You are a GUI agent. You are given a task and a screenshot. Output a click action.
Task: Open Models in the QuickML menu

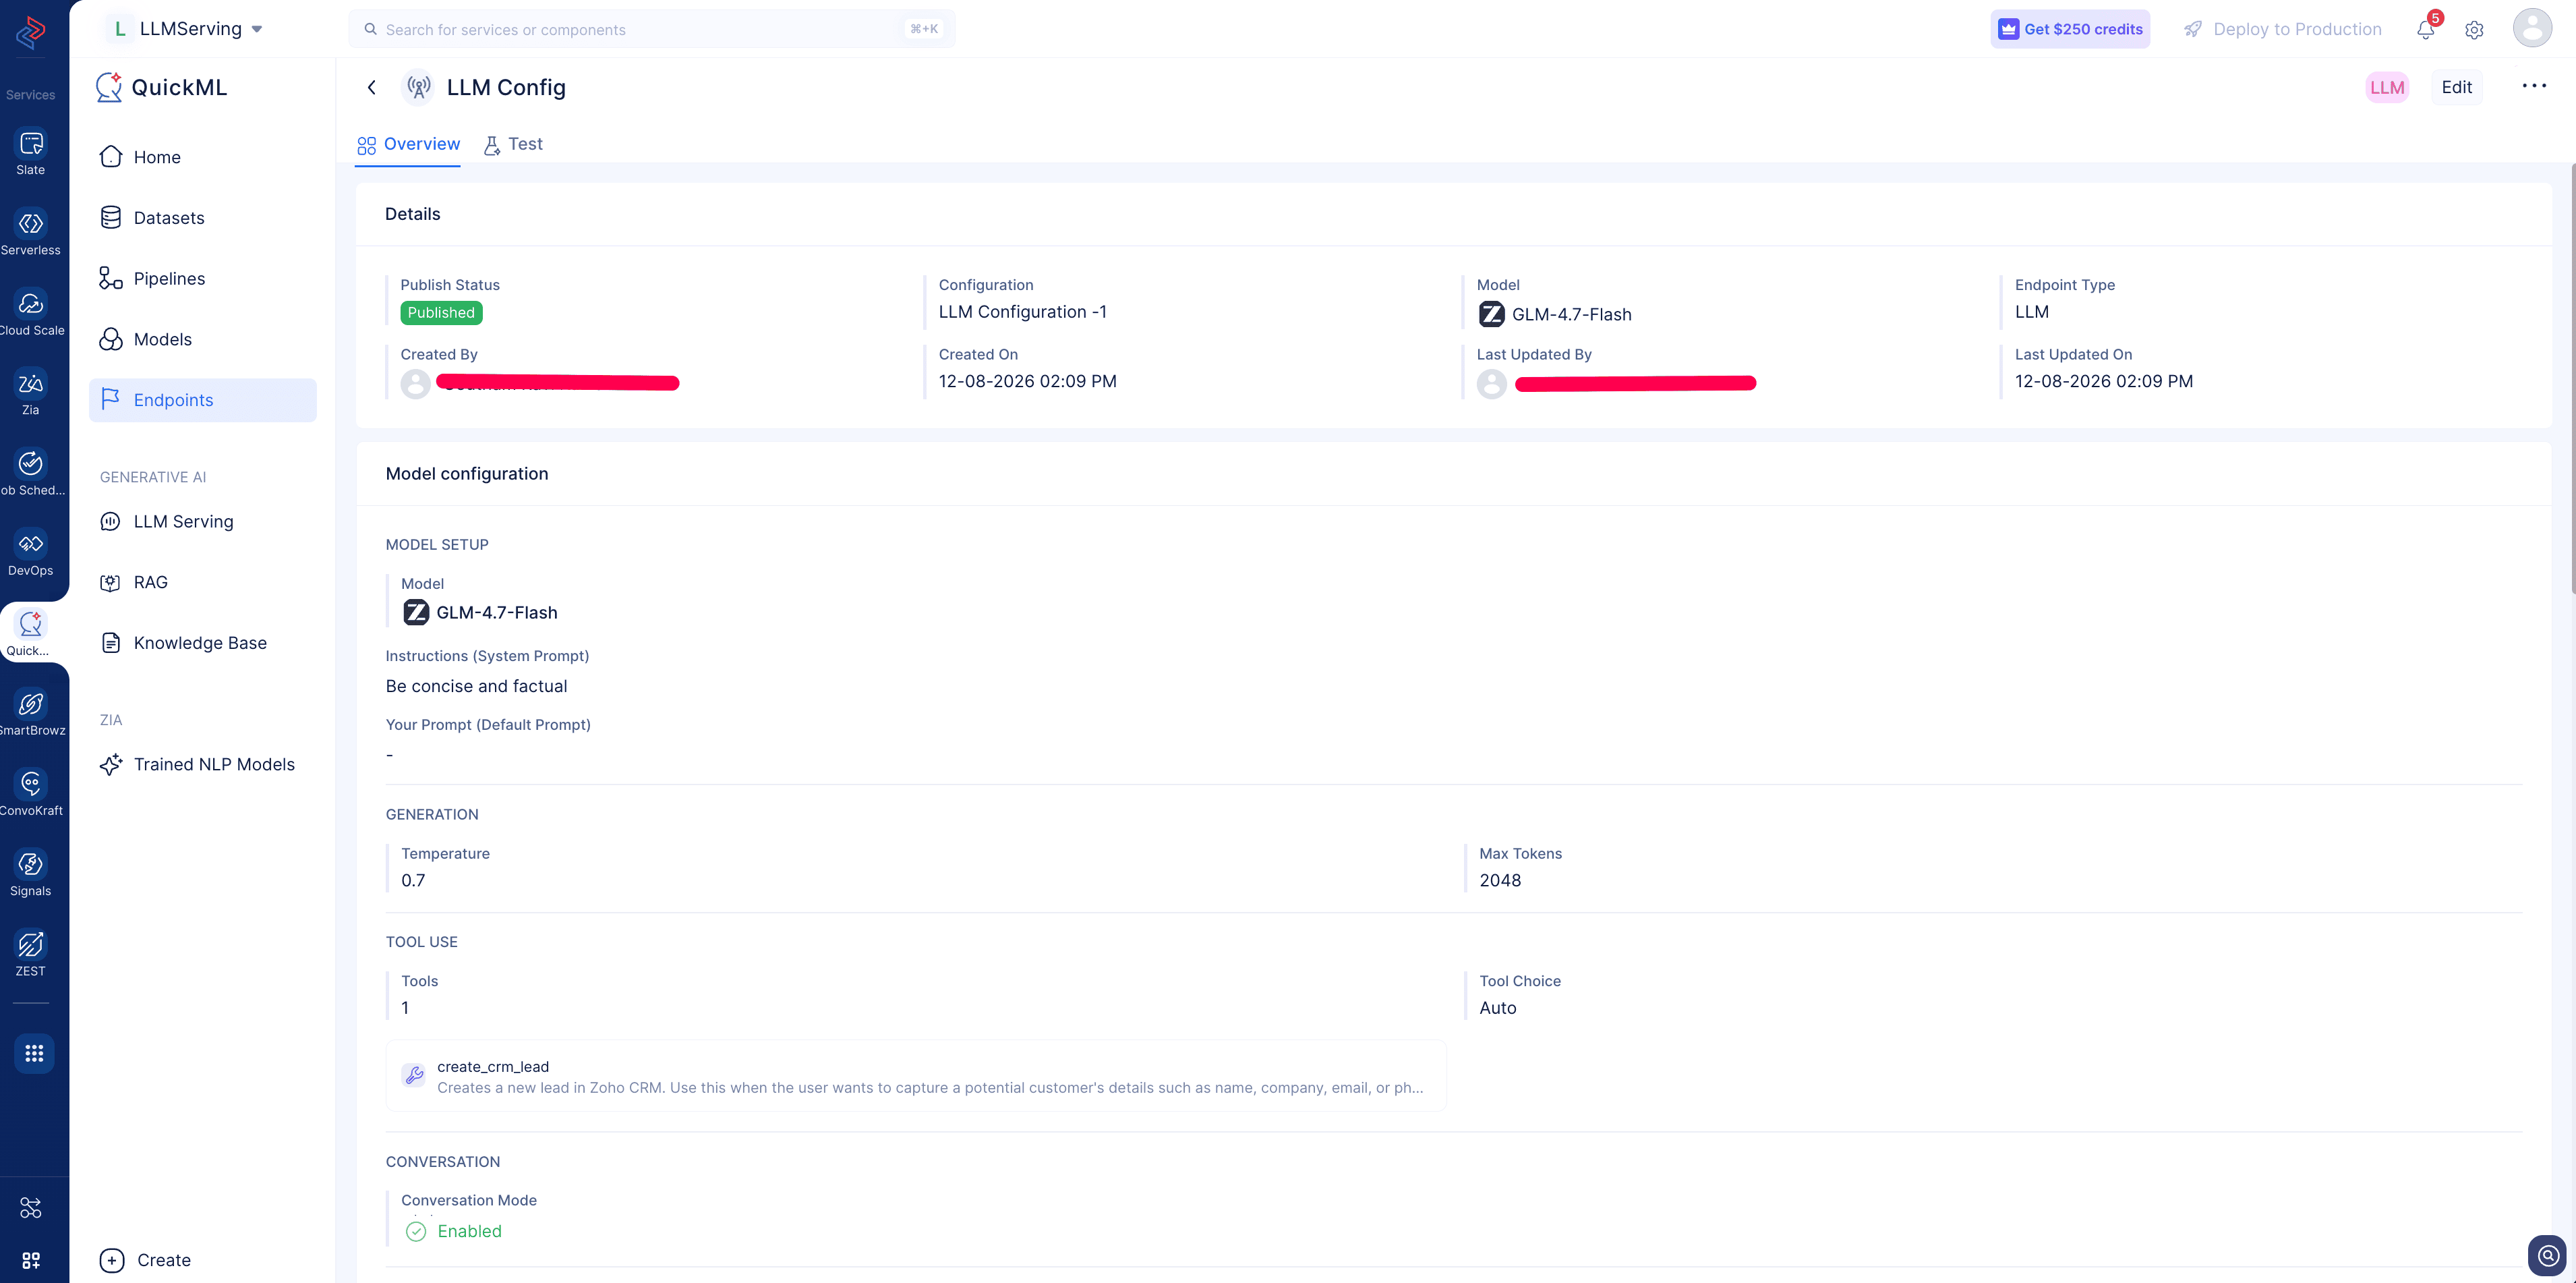point(203,339)
